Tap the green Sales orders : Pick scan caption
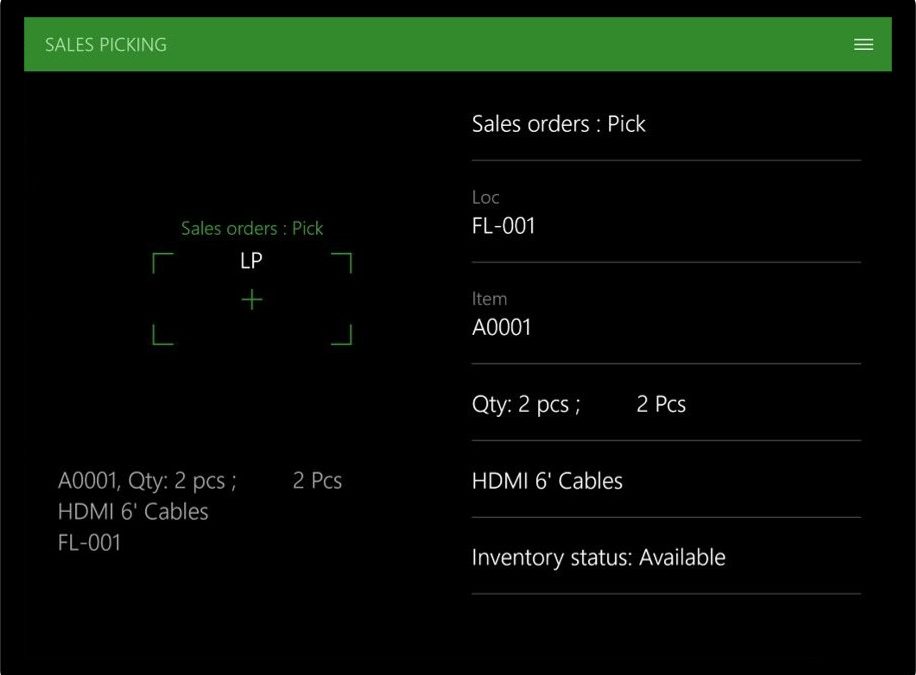The image size is (916, 675). pyautogui.click(x=251, y=228)
